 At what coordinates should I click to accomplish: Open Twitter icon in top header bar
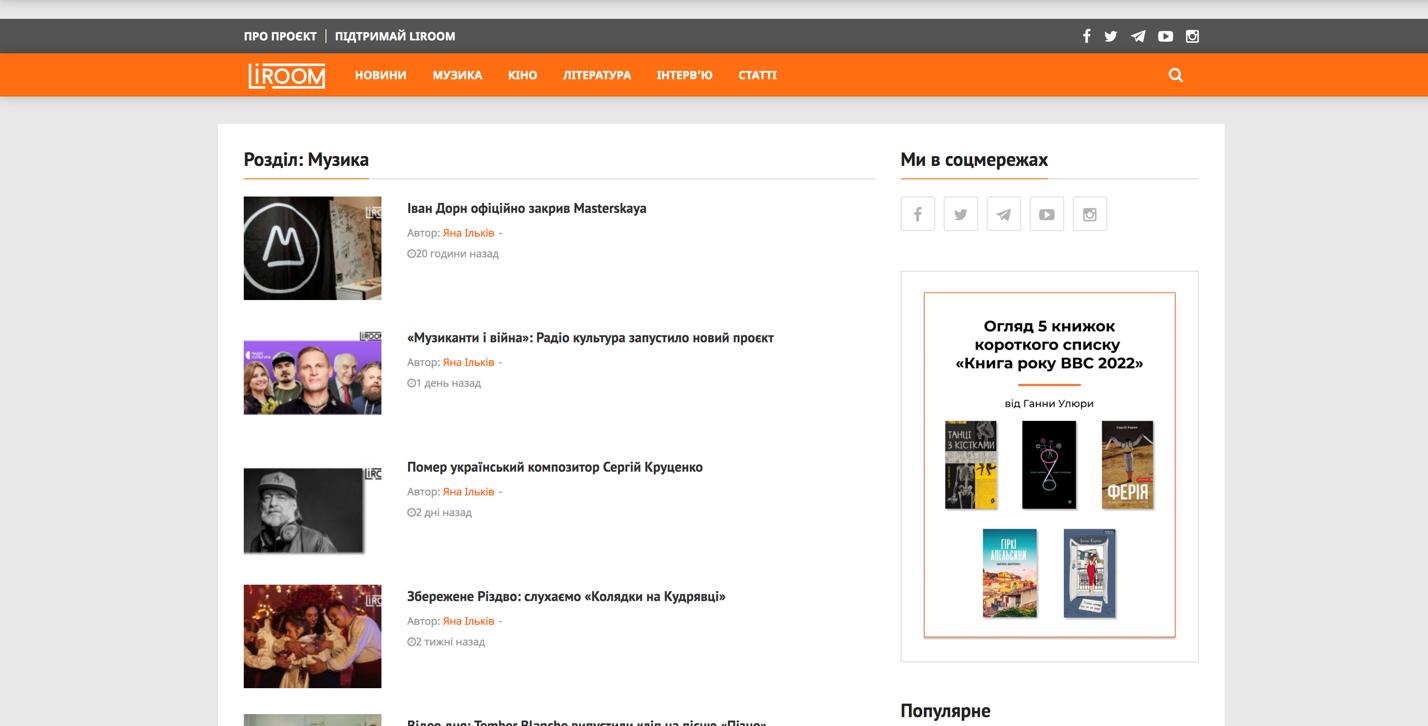pyautogui.click(x=1111, y=36)
